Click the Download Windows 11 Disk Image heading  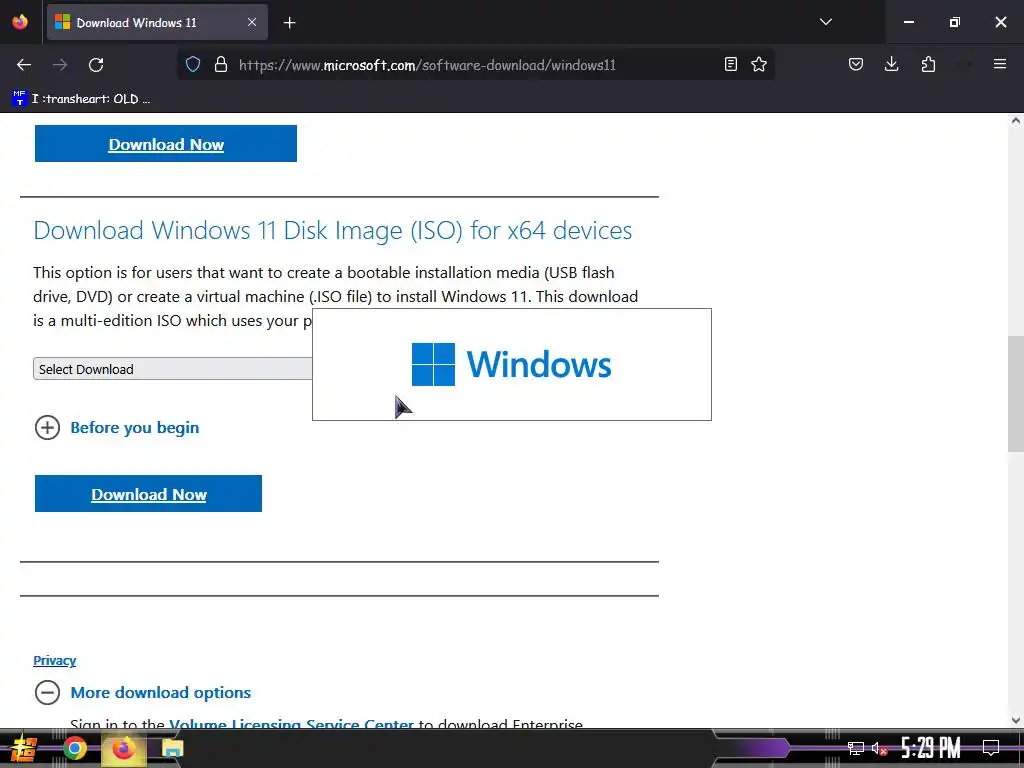pos(332,231)
